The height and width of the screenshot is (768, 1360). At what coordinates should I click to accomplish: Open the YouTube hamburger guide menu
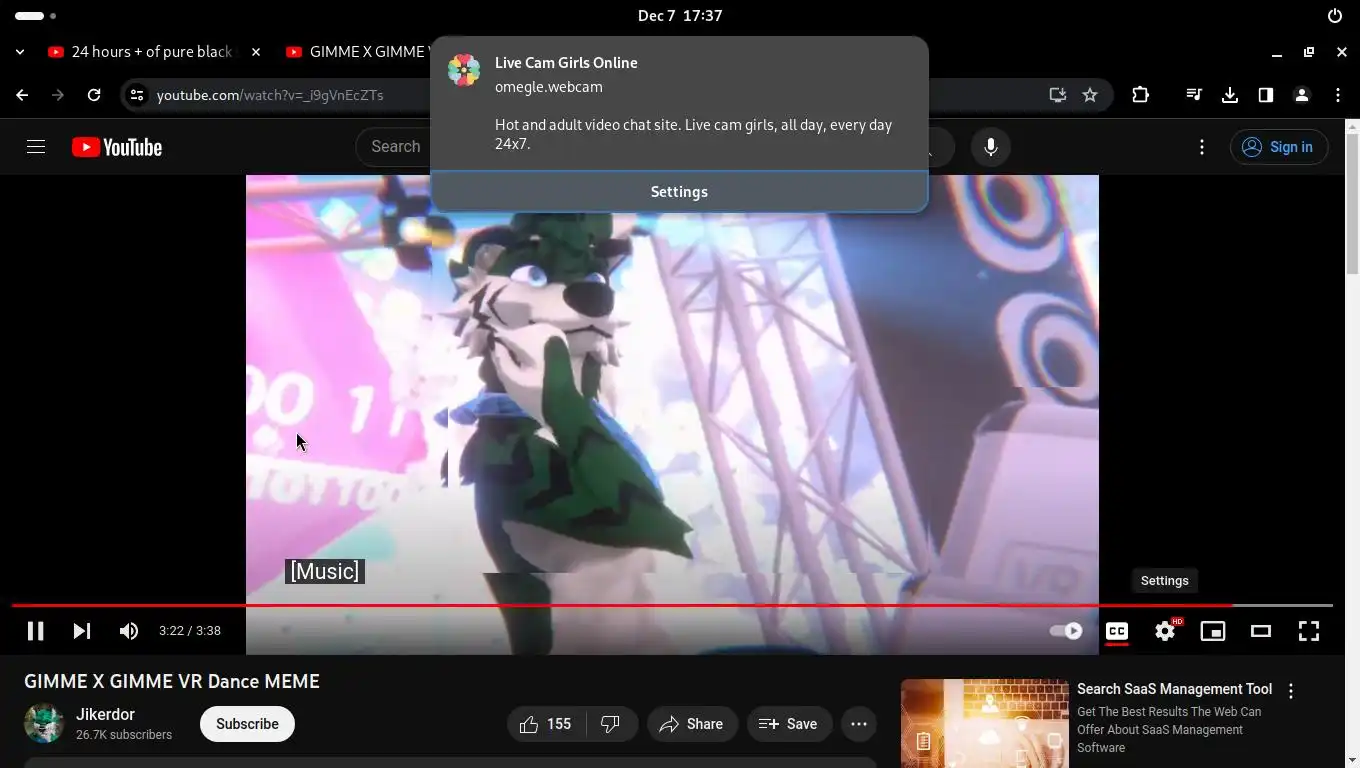click(x=36, y=147)
